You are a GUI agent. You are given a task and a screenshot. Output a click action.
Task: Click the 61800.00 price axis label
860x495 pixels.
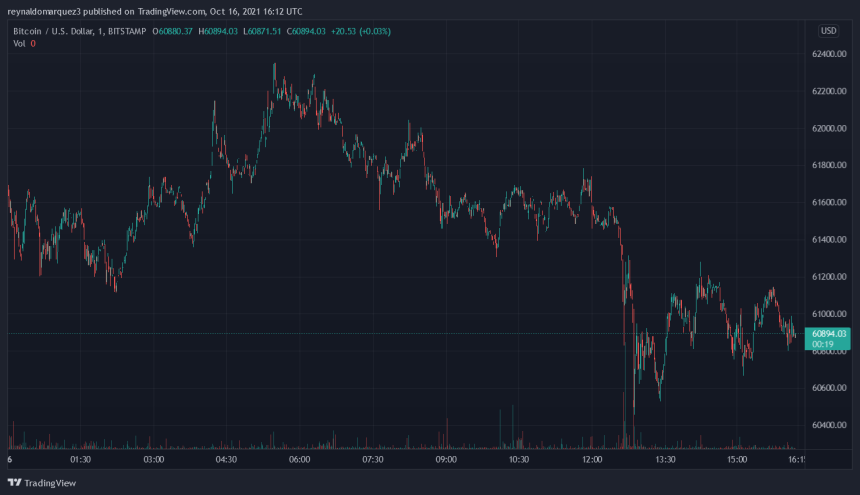(x=829, y=165)
